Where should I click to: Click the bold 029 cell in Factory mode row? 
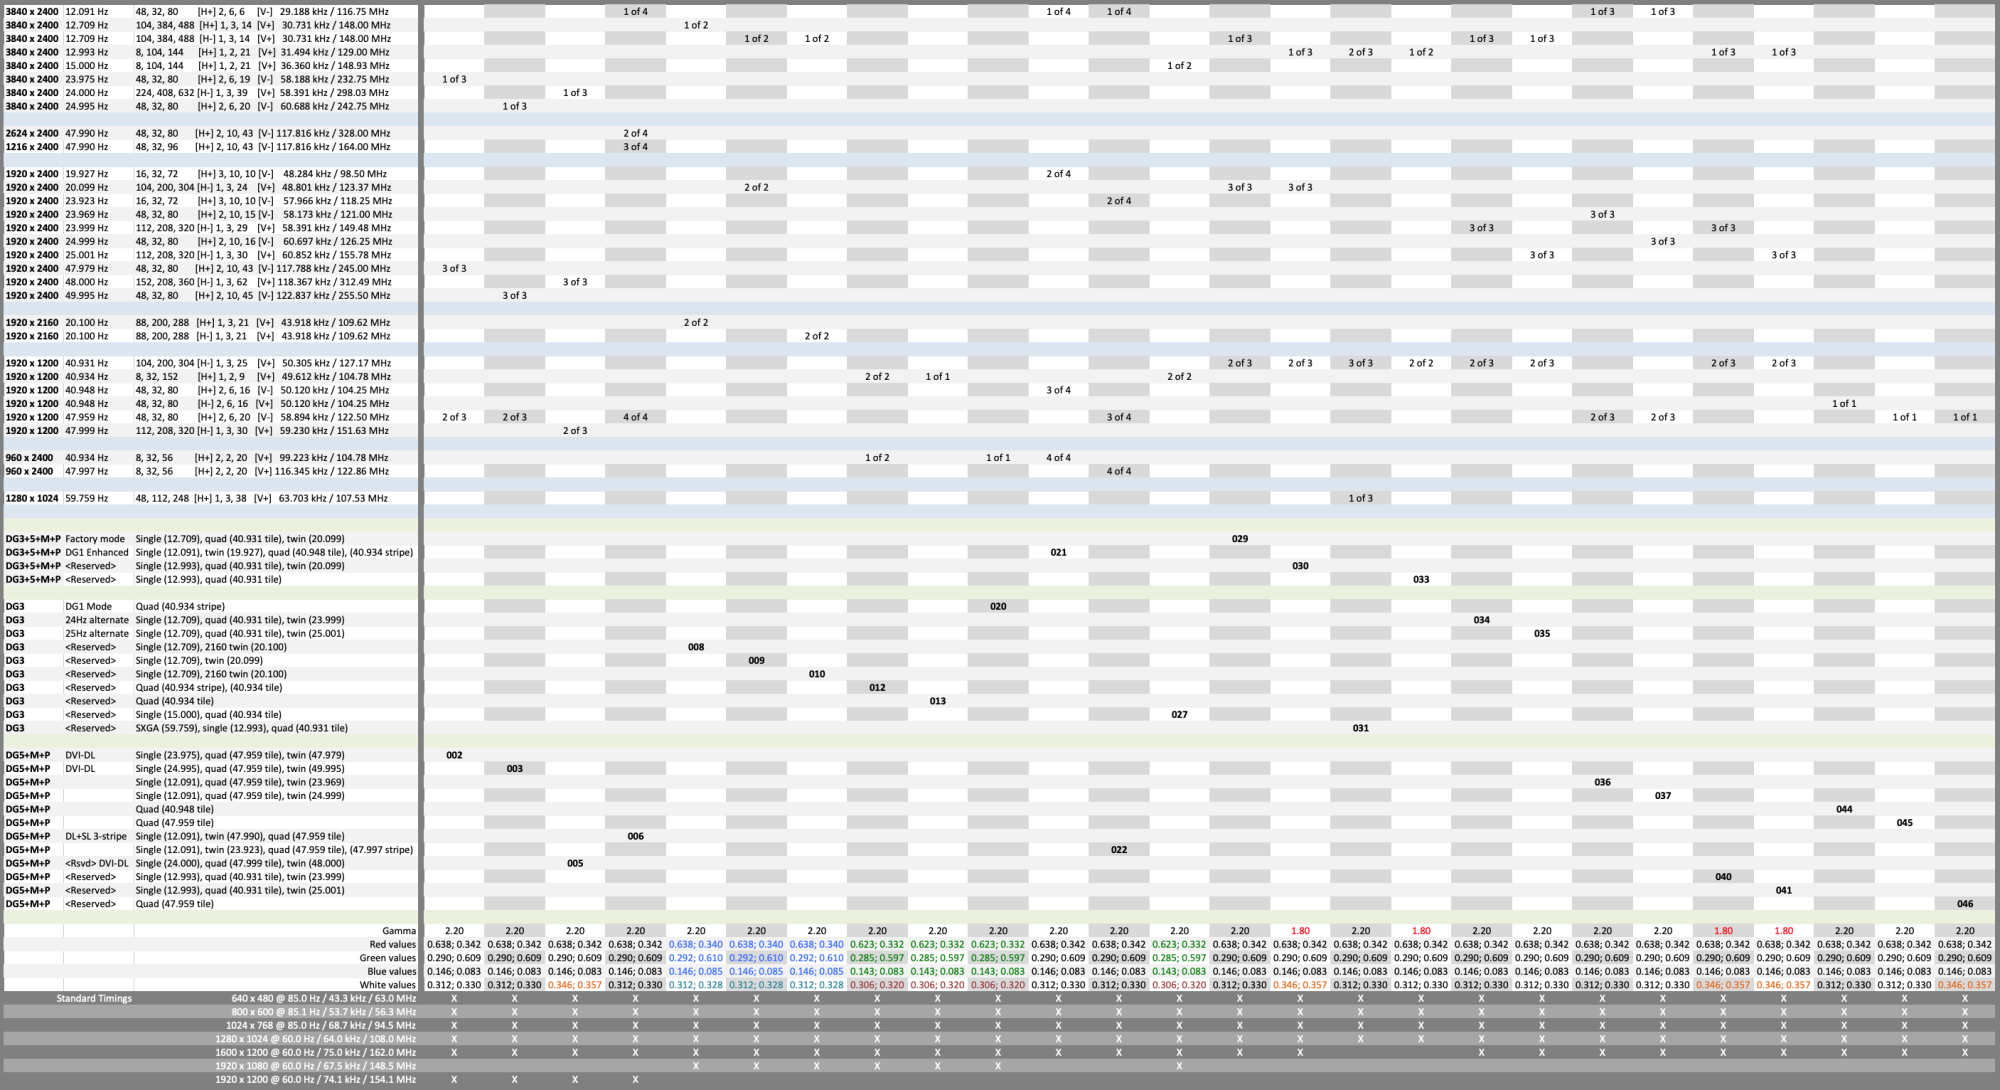click(x=1239, y=539)
